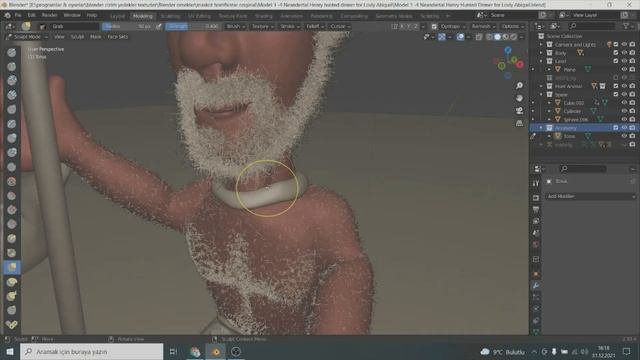
Task: Adjust the brush Strength slider
Action: (193, 26)
